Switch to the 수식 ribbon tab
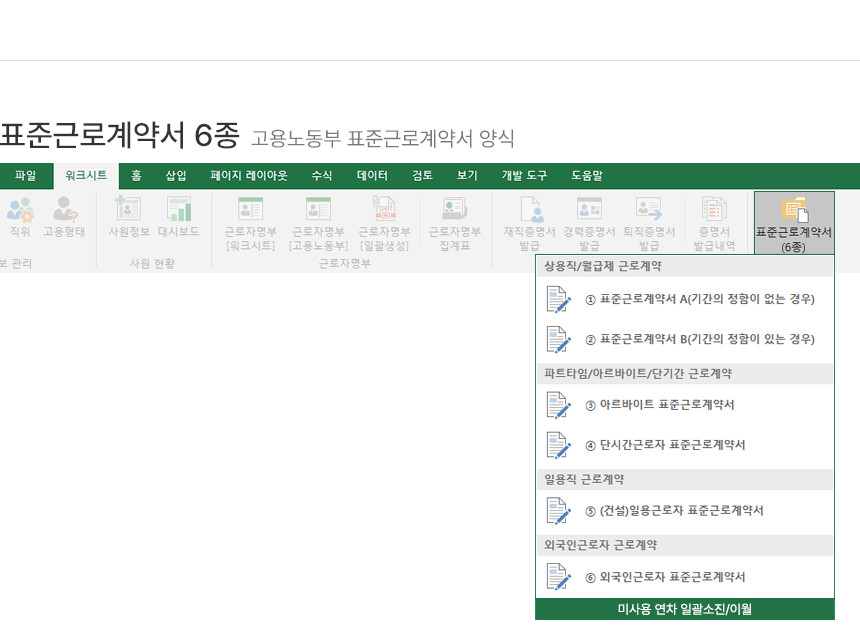 (322, 175)
